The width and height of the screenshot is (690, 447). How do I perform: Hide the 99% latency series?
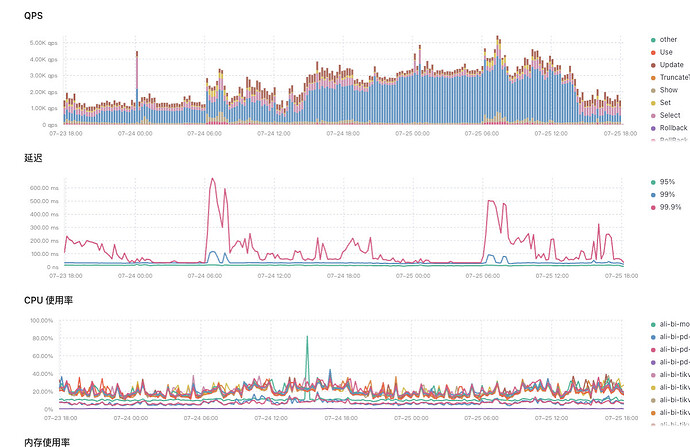pyautogui.click(x=663, y=194)
